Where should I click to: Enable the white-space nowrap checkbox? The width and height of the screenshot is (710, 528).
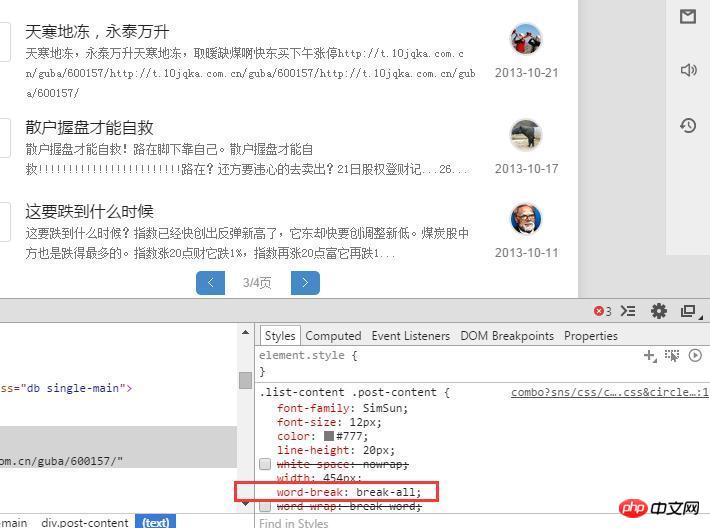click(x=265, y=464)
